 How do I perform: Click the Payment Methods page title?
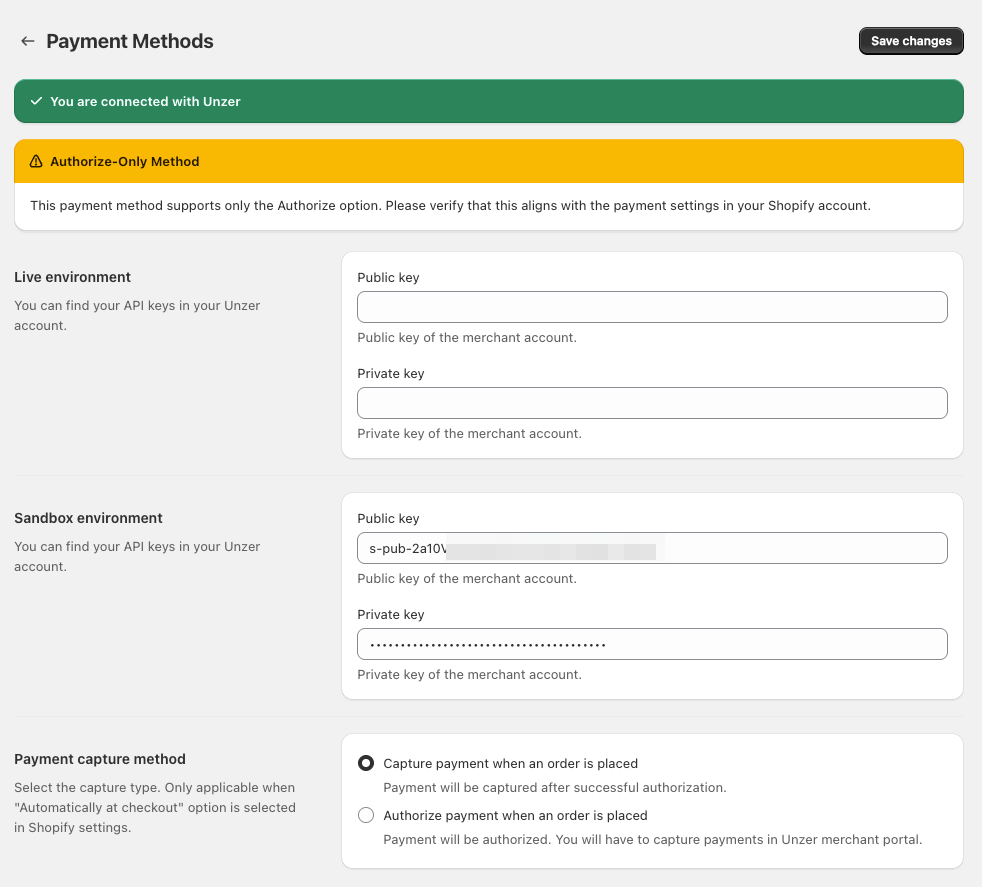pyautogui.click(x=130, y=41)
